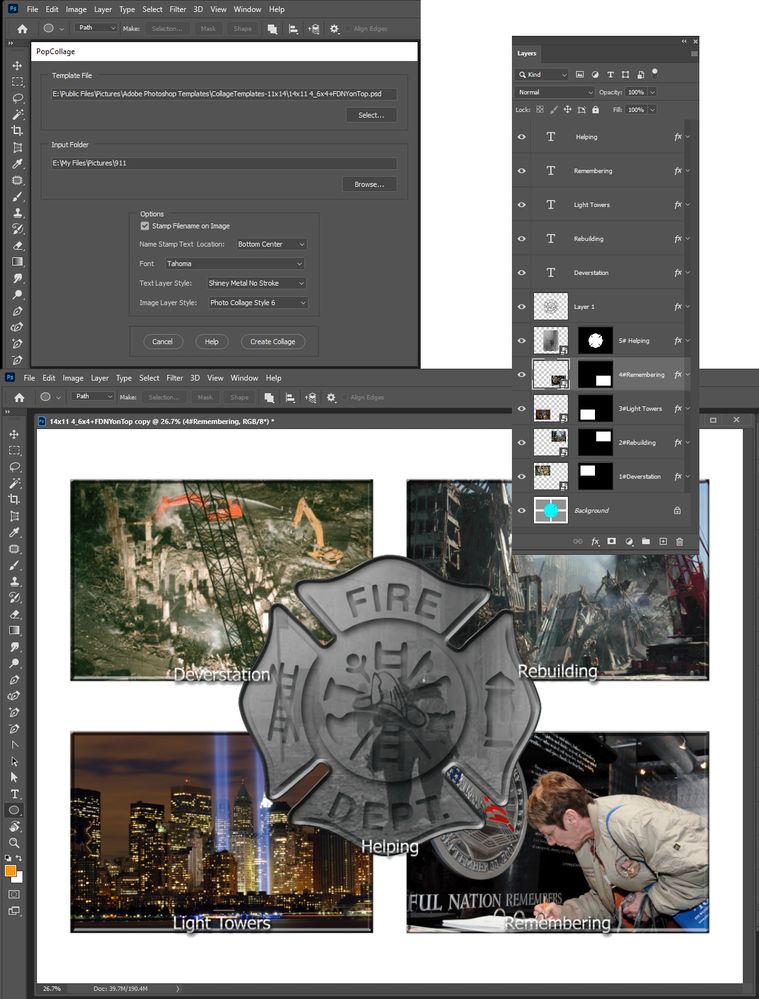Select the Layers panel tab
Image resolution: width=759 pixels, height=999 pixels.
point(527,54)
